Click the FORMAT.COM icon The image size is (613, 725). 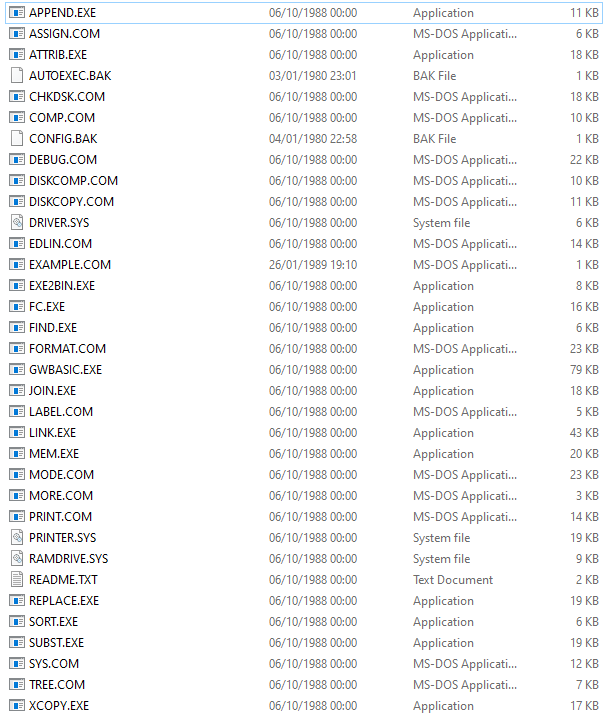pos(17,349)
